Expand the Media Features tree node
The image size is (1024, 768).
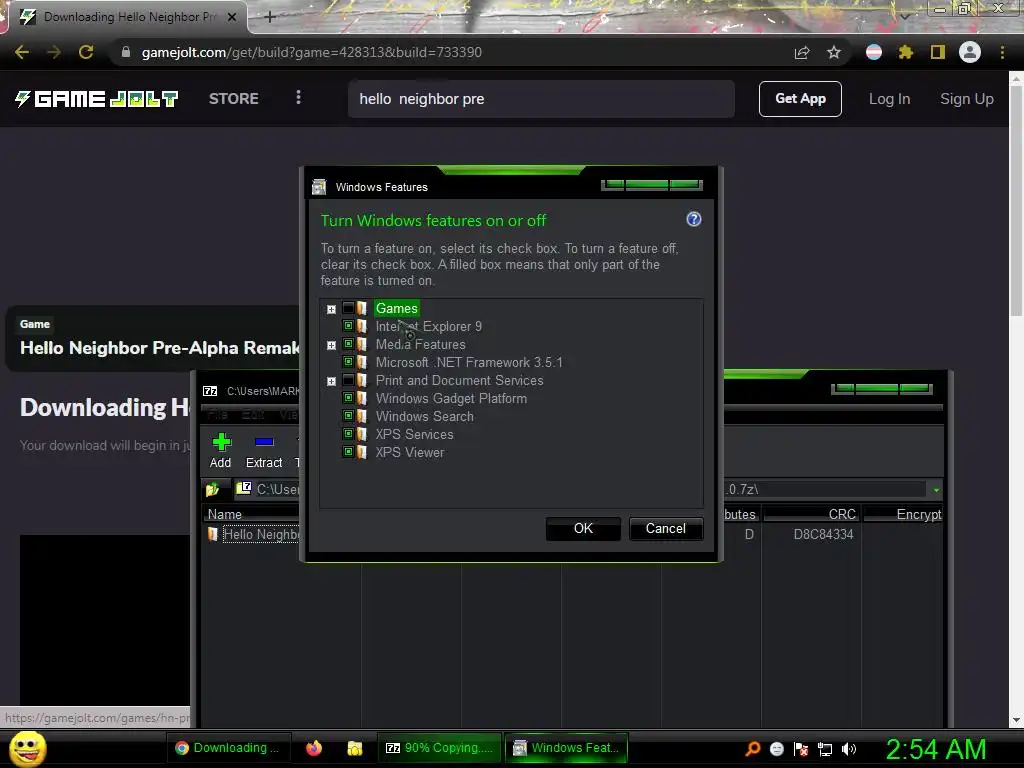click(x=331, y=345)
